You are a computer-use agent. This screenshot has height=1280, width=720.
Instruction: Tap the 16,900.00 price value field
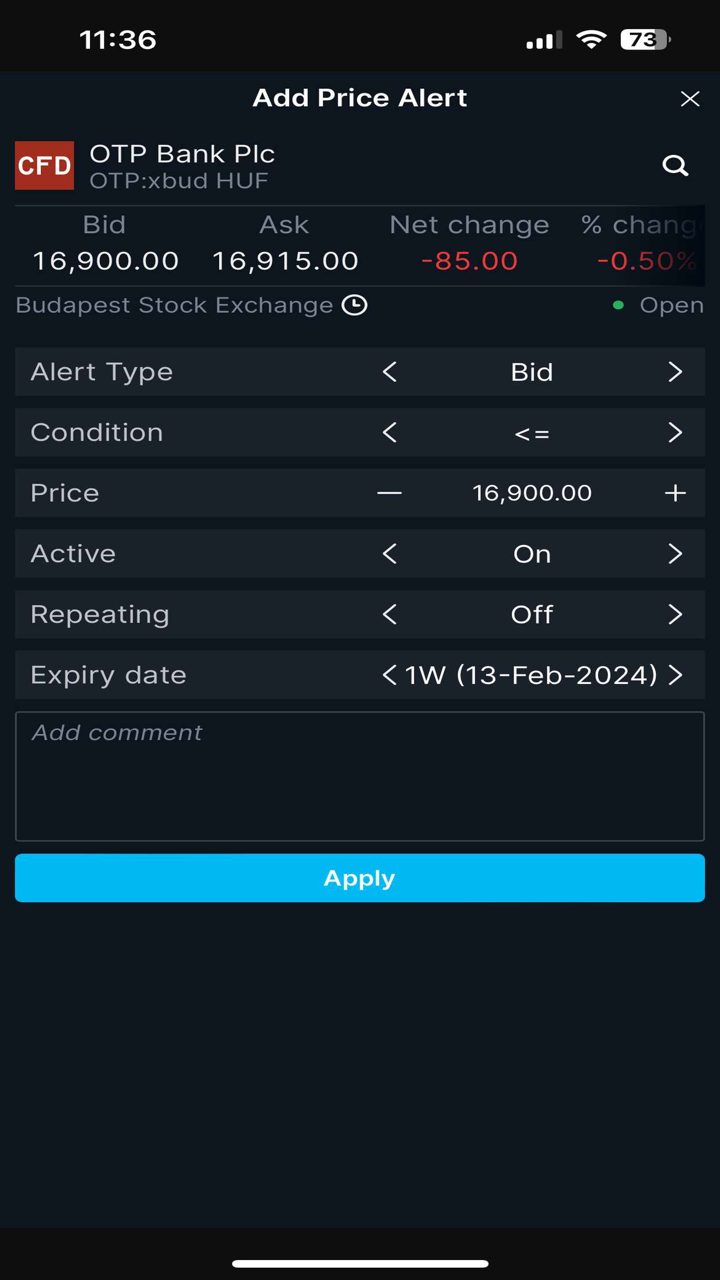(x=532, y=493)
